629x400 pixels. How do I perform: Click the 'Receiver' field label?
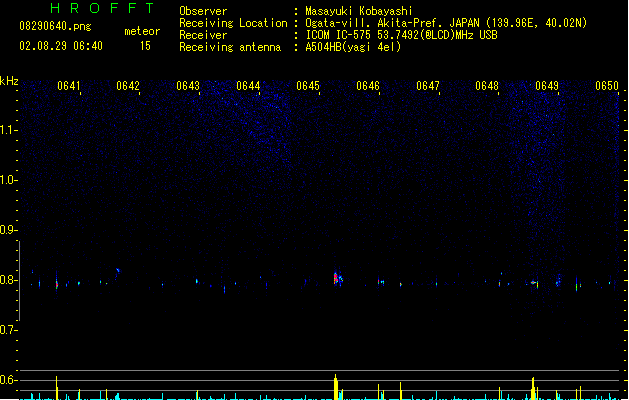pos(203,35)
